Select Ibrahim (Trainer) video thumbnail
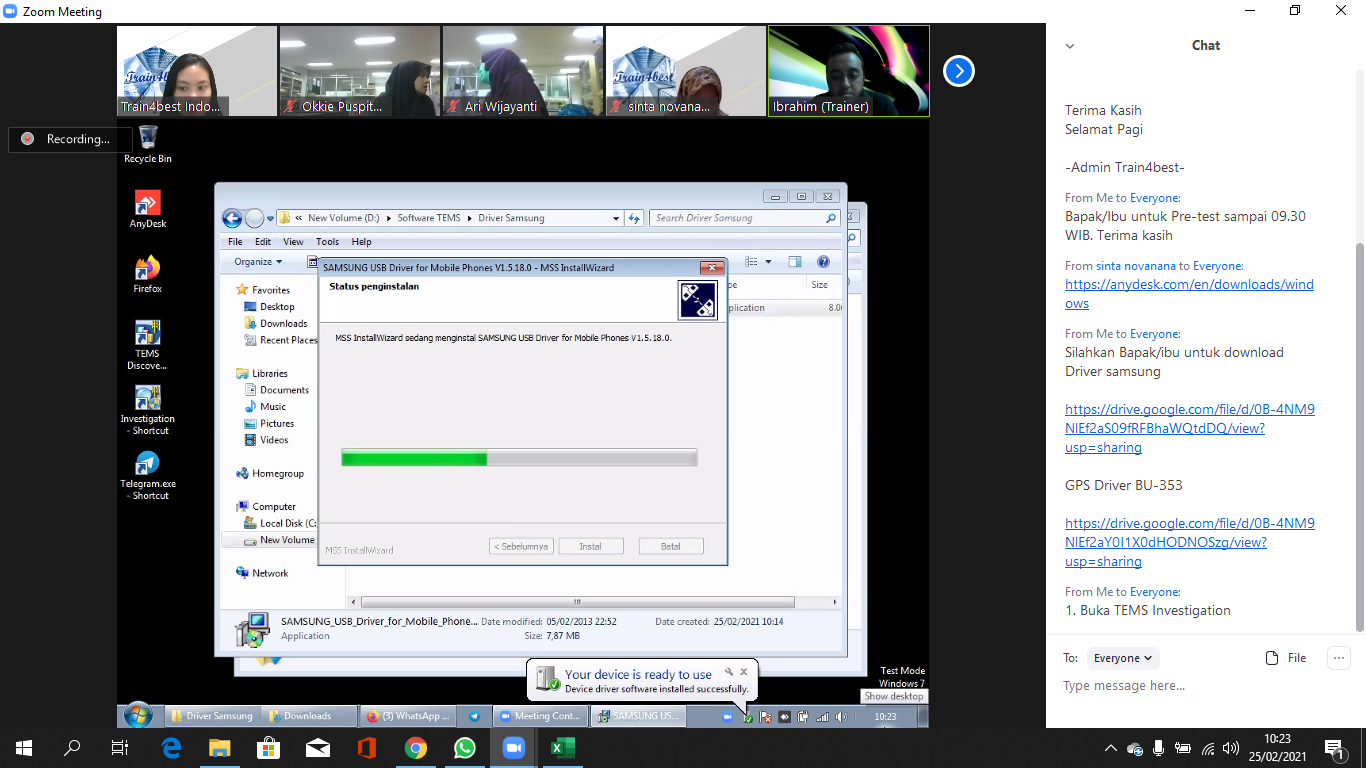The width and height of the screenshot is (1366, 768). pyautogui.click(x=848, y=71)
